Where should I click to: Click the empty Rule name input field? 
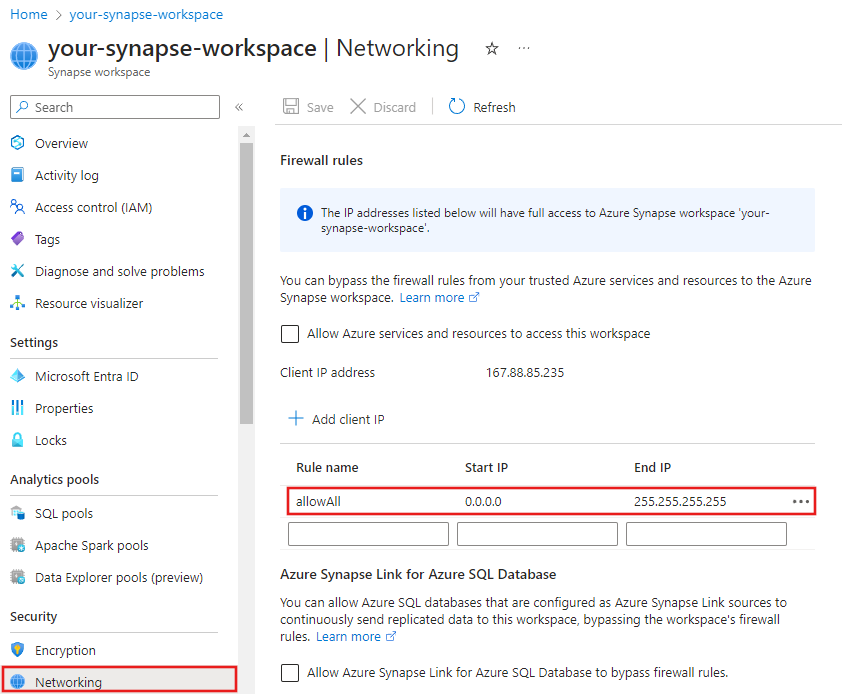tap(368, 533)
